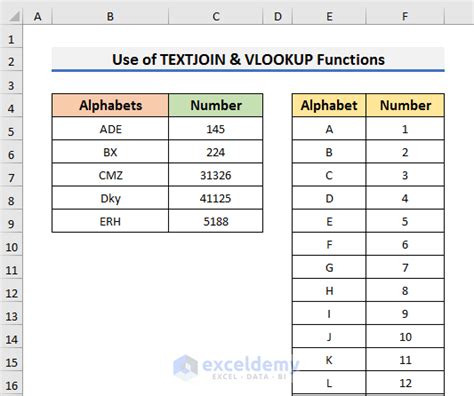This screenshot has height=396, width=474.
Task: Click the lookup letter 'A' cell
Action: (x=329, y=129)
